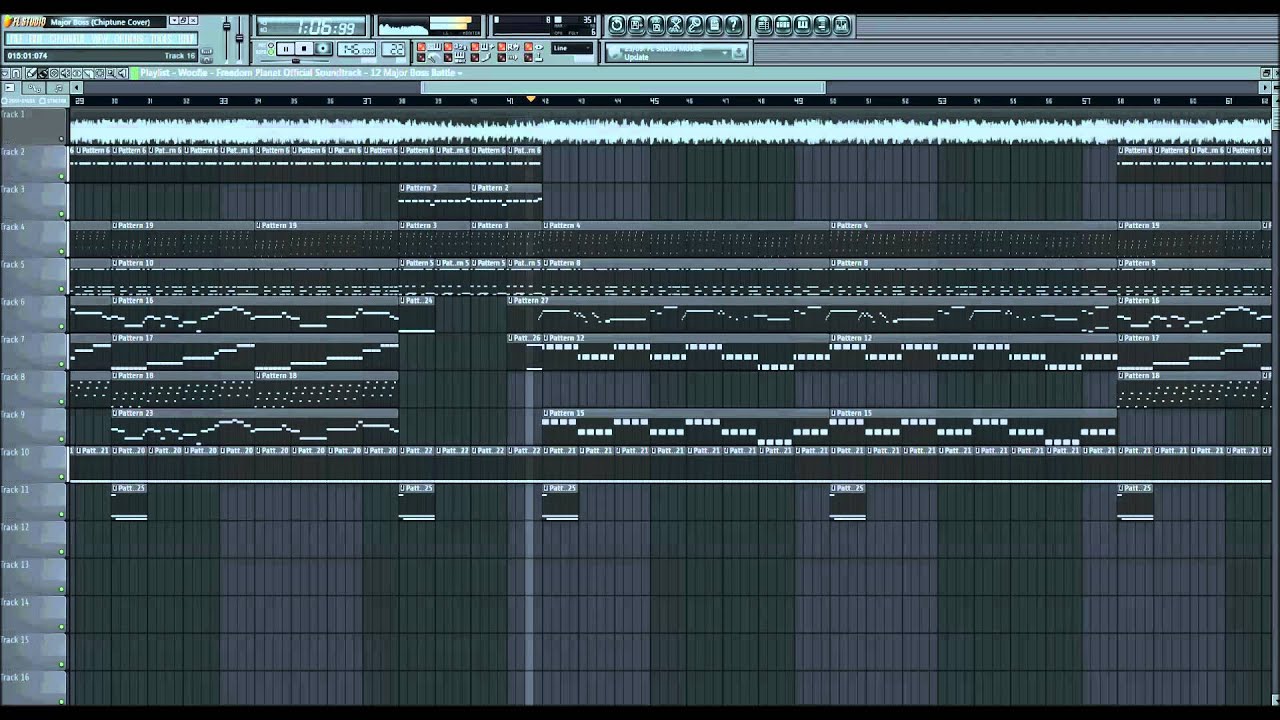The width and height of the screenshot is (1280, 720).
Task: Select the Delete tool in playlist toolbar
Action: coord(54,73)
